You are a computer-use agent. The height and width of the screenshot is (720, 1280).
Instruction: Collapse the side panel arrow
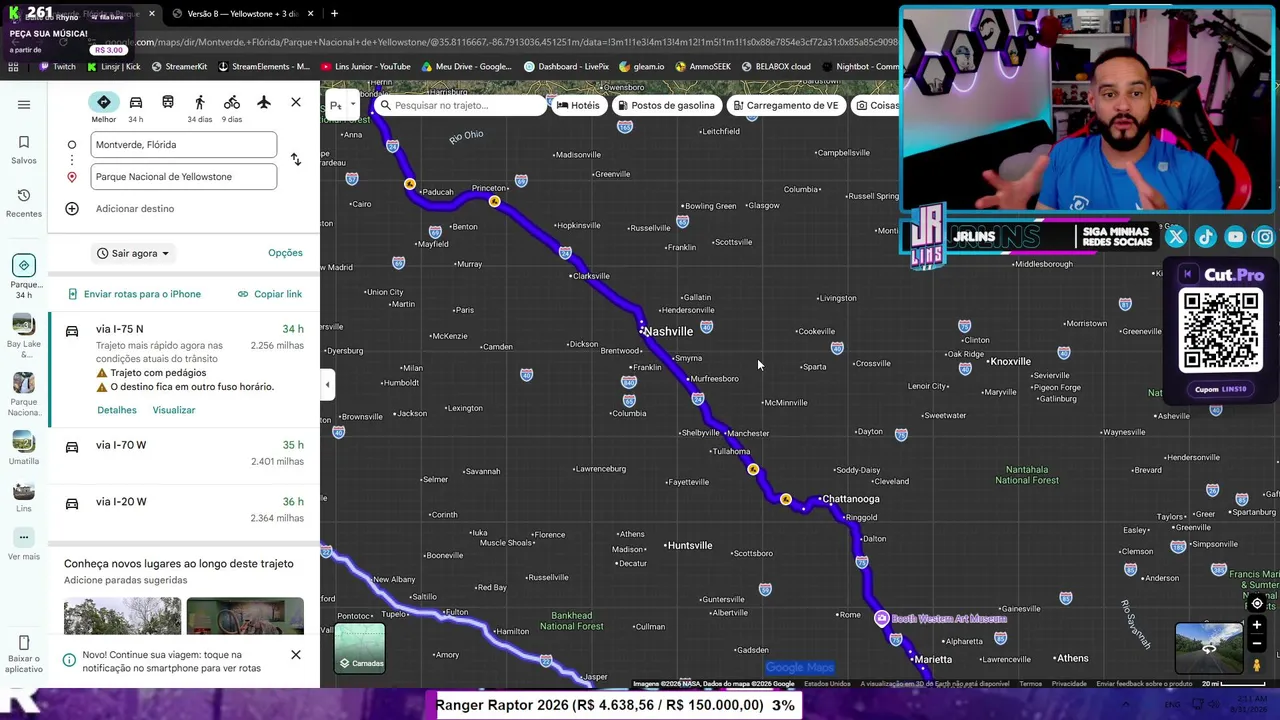[327, 384]
